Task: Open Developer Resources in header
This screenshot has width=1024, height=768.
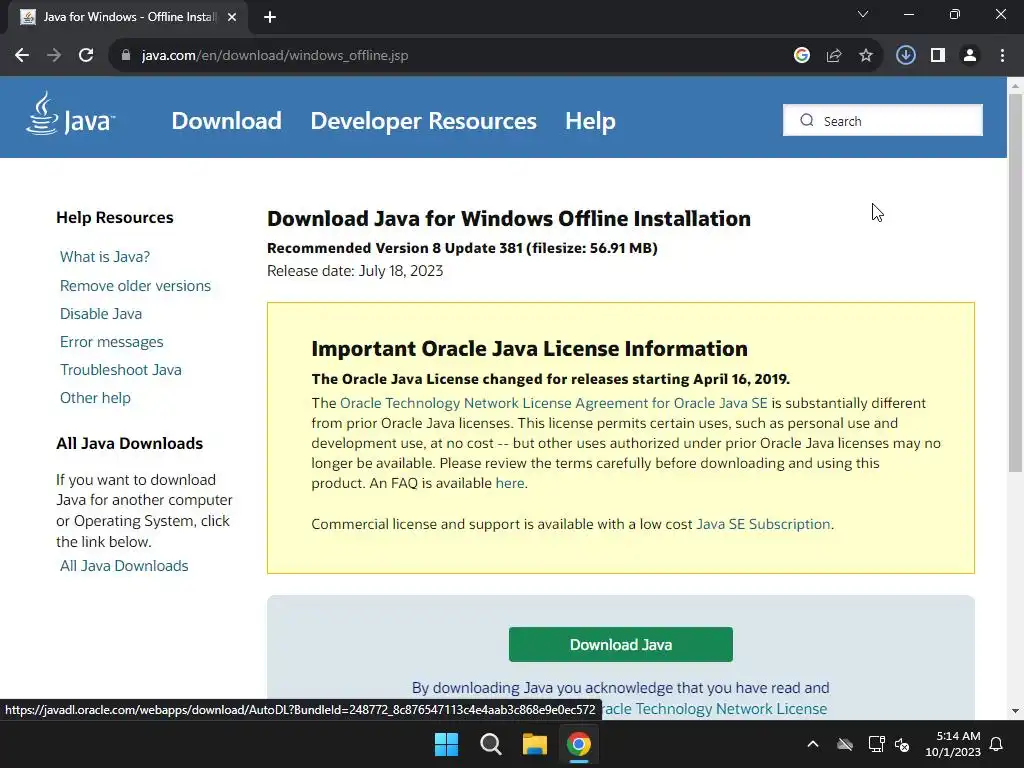Action: point(423,121)
